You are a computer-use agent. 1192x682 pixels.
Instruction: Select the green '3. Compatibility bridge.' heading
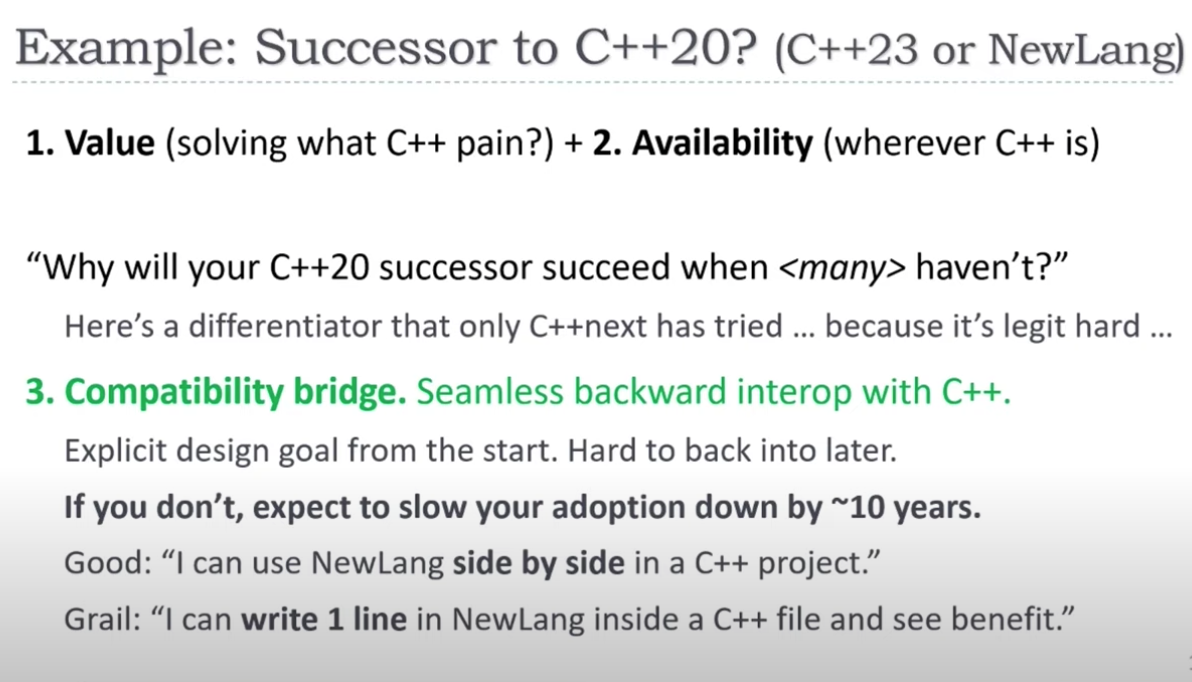(216, 392)
